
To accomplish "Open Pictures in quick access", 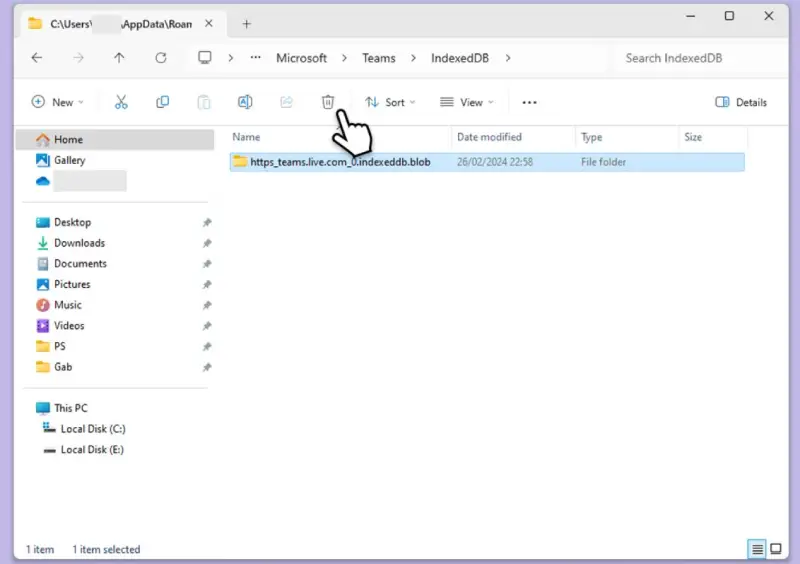I will (72, 284).
